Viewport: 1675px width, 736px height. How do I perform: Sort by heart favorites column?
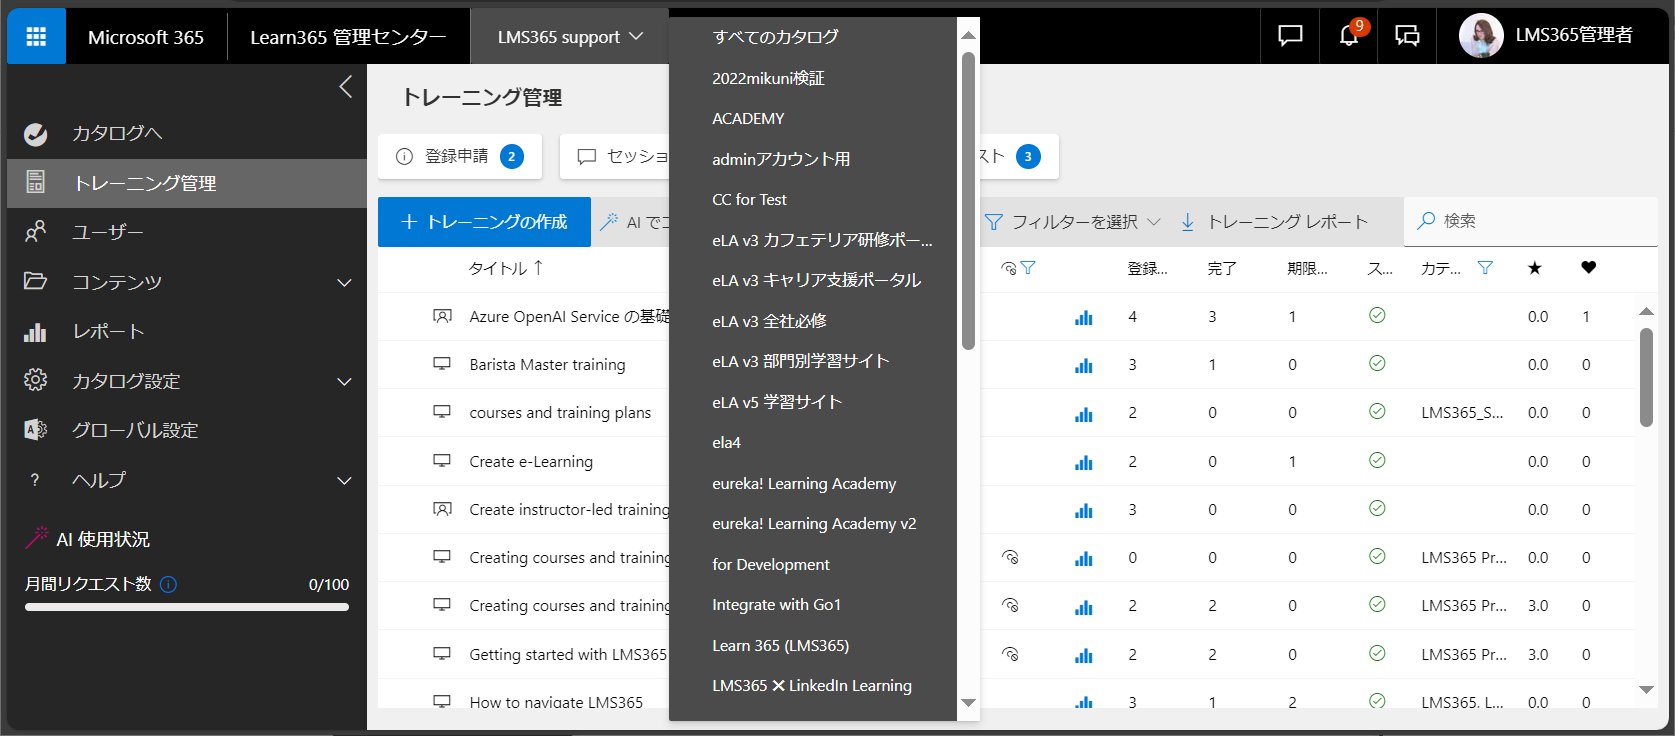point(1588,267)
